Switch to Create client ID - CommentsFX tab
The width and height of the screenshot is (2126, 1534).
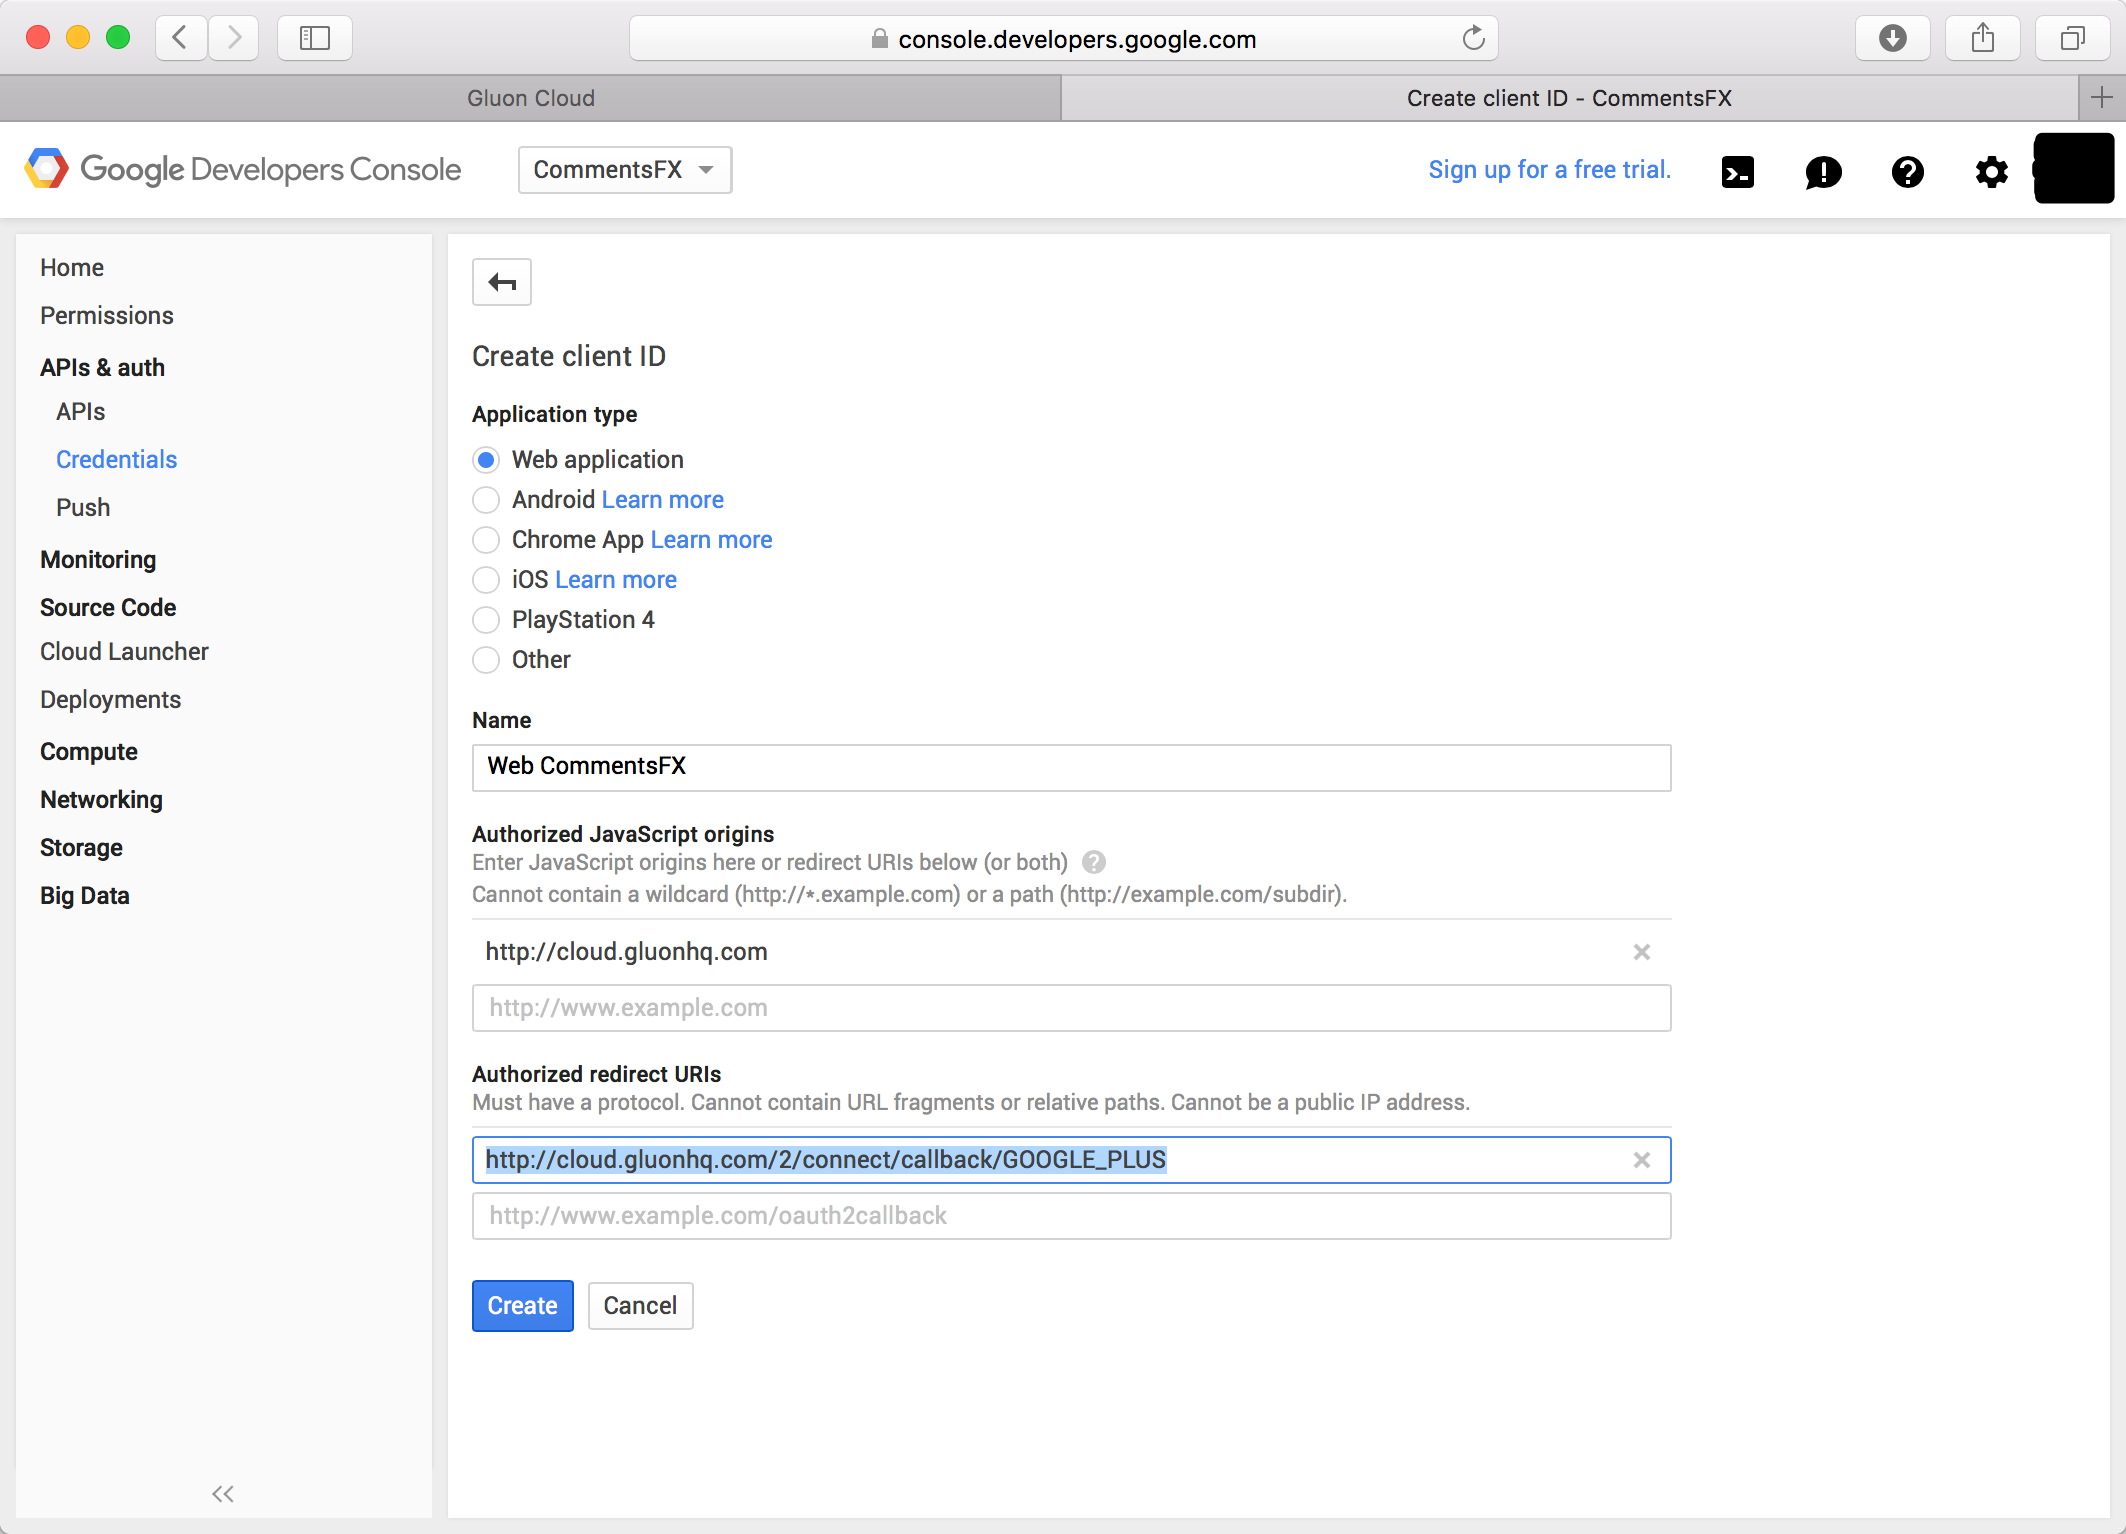pyautogui.click(x=1569, y=98)
